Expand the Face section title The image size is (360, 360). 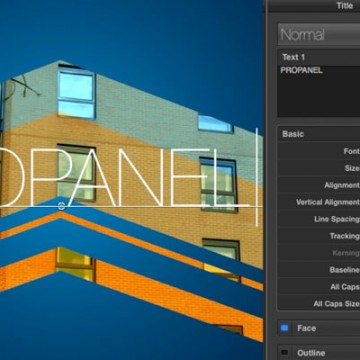click(307, 328)
